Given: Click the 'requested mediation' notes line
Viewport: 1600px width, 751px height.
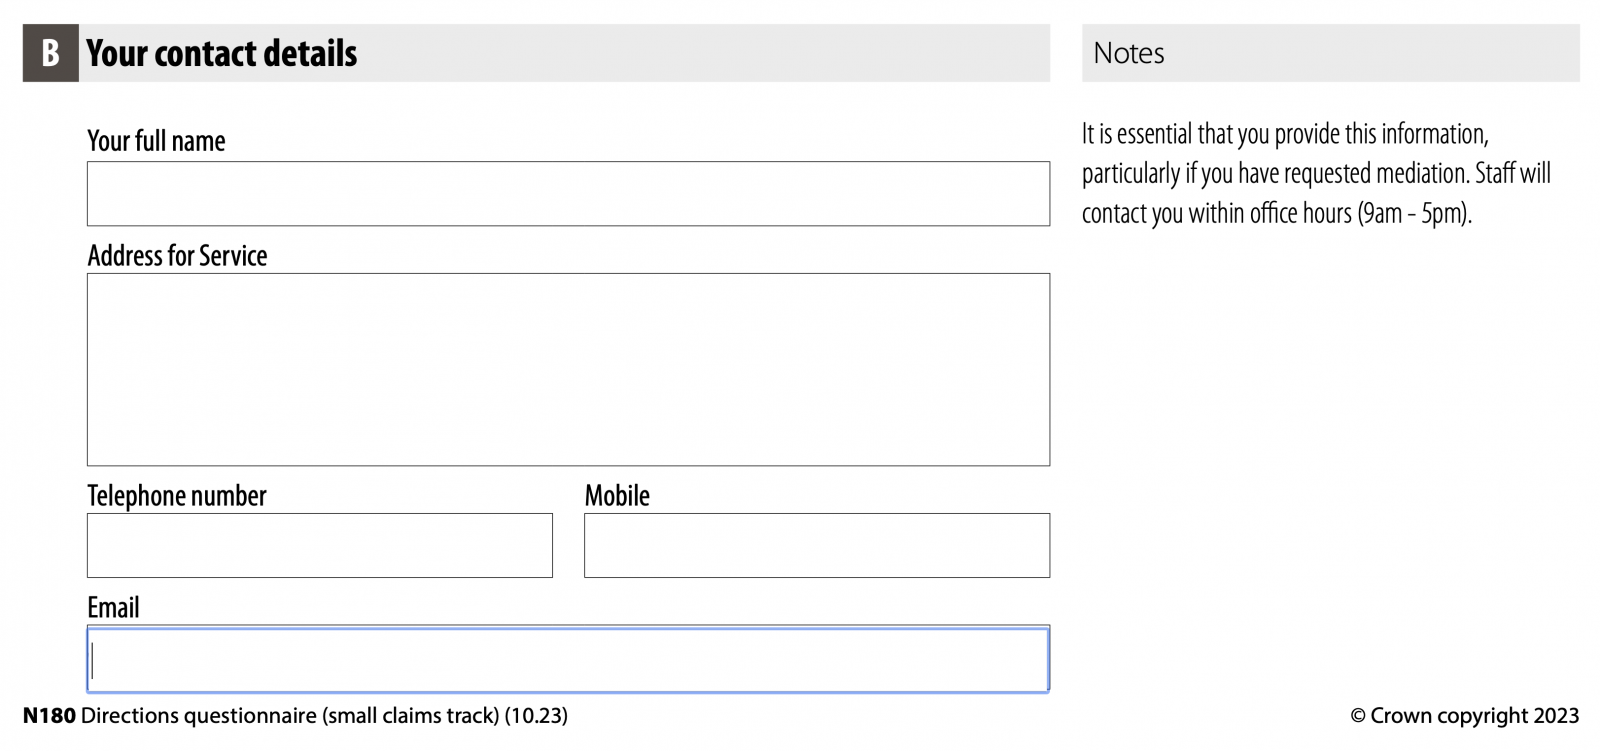Looking at the screenshot, I should (1316, 174).
